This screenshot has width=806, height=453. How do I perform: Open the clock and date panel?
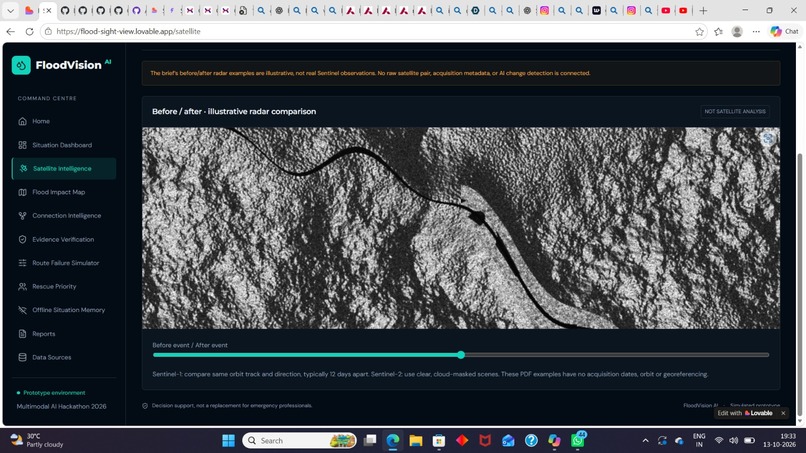(x=779, y=440)
